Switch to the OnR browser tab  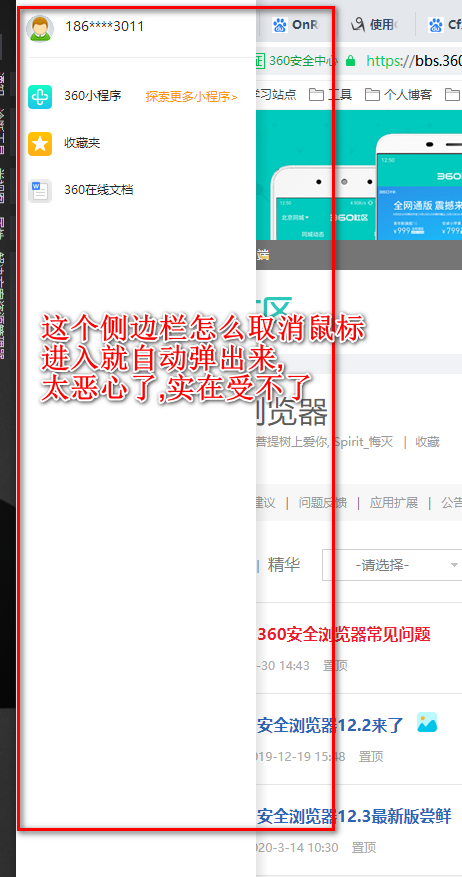296,25
